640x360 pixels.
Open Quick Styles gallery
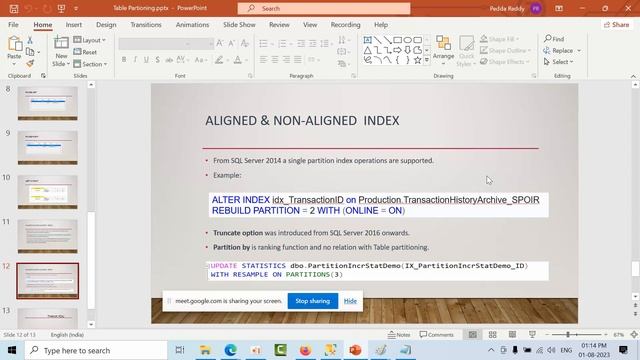pyautogui.click(x=466, y=51)
